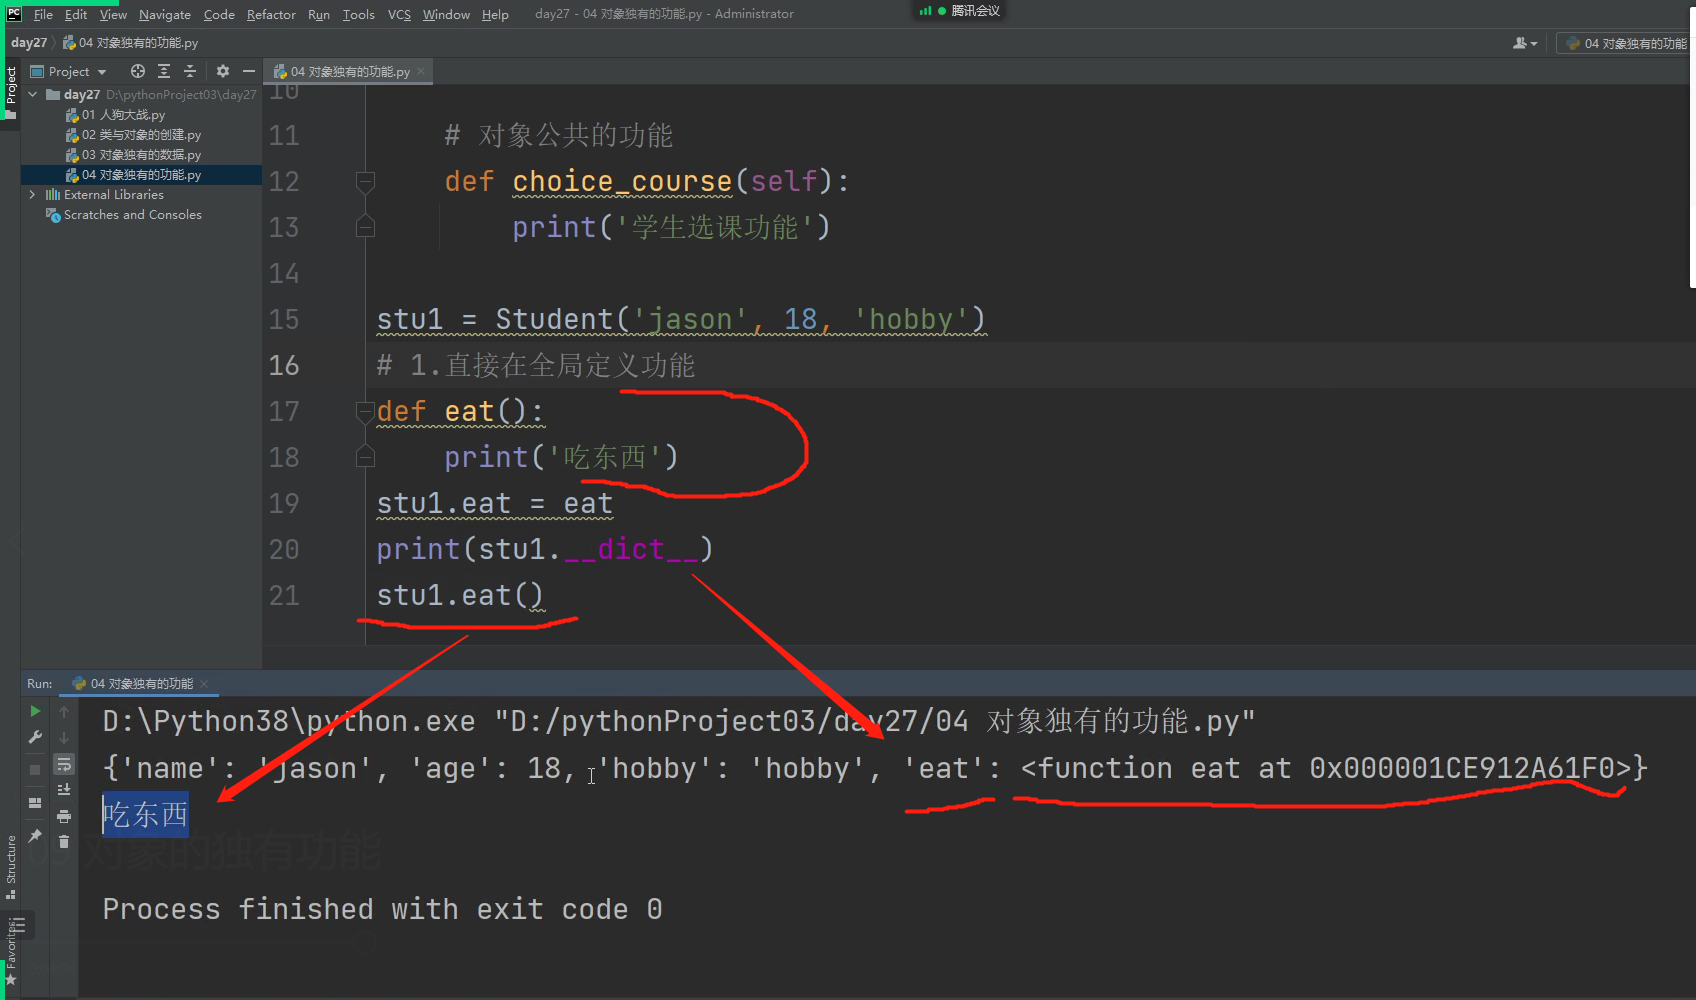This screenshot has width=1696, height=1000.
Task: Click the Up stack trace arrow
Action: [64, 711]
